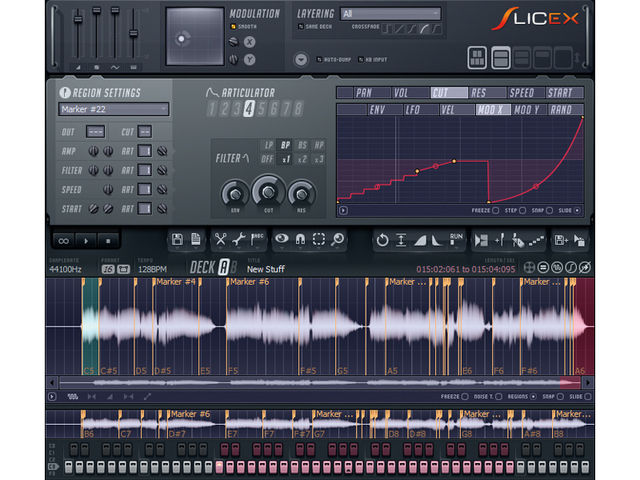Image resolution: width=640 pixels, height=480 pixels.
Task: Open the Layering All dropdown
Action: [x=391, y=14]
